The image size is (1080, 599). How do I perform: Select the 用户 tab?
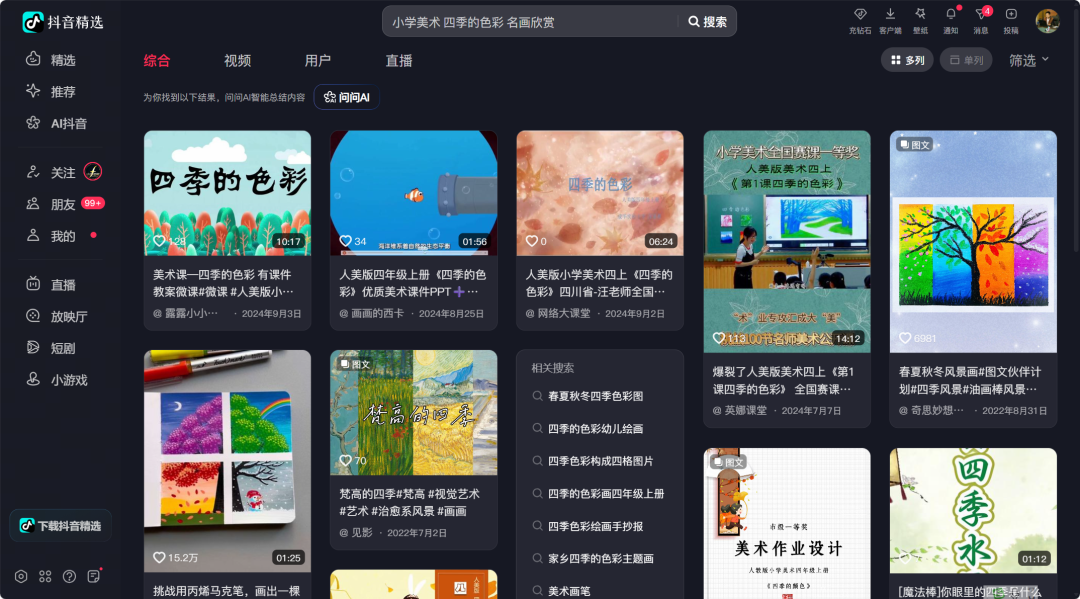[318, 61]
